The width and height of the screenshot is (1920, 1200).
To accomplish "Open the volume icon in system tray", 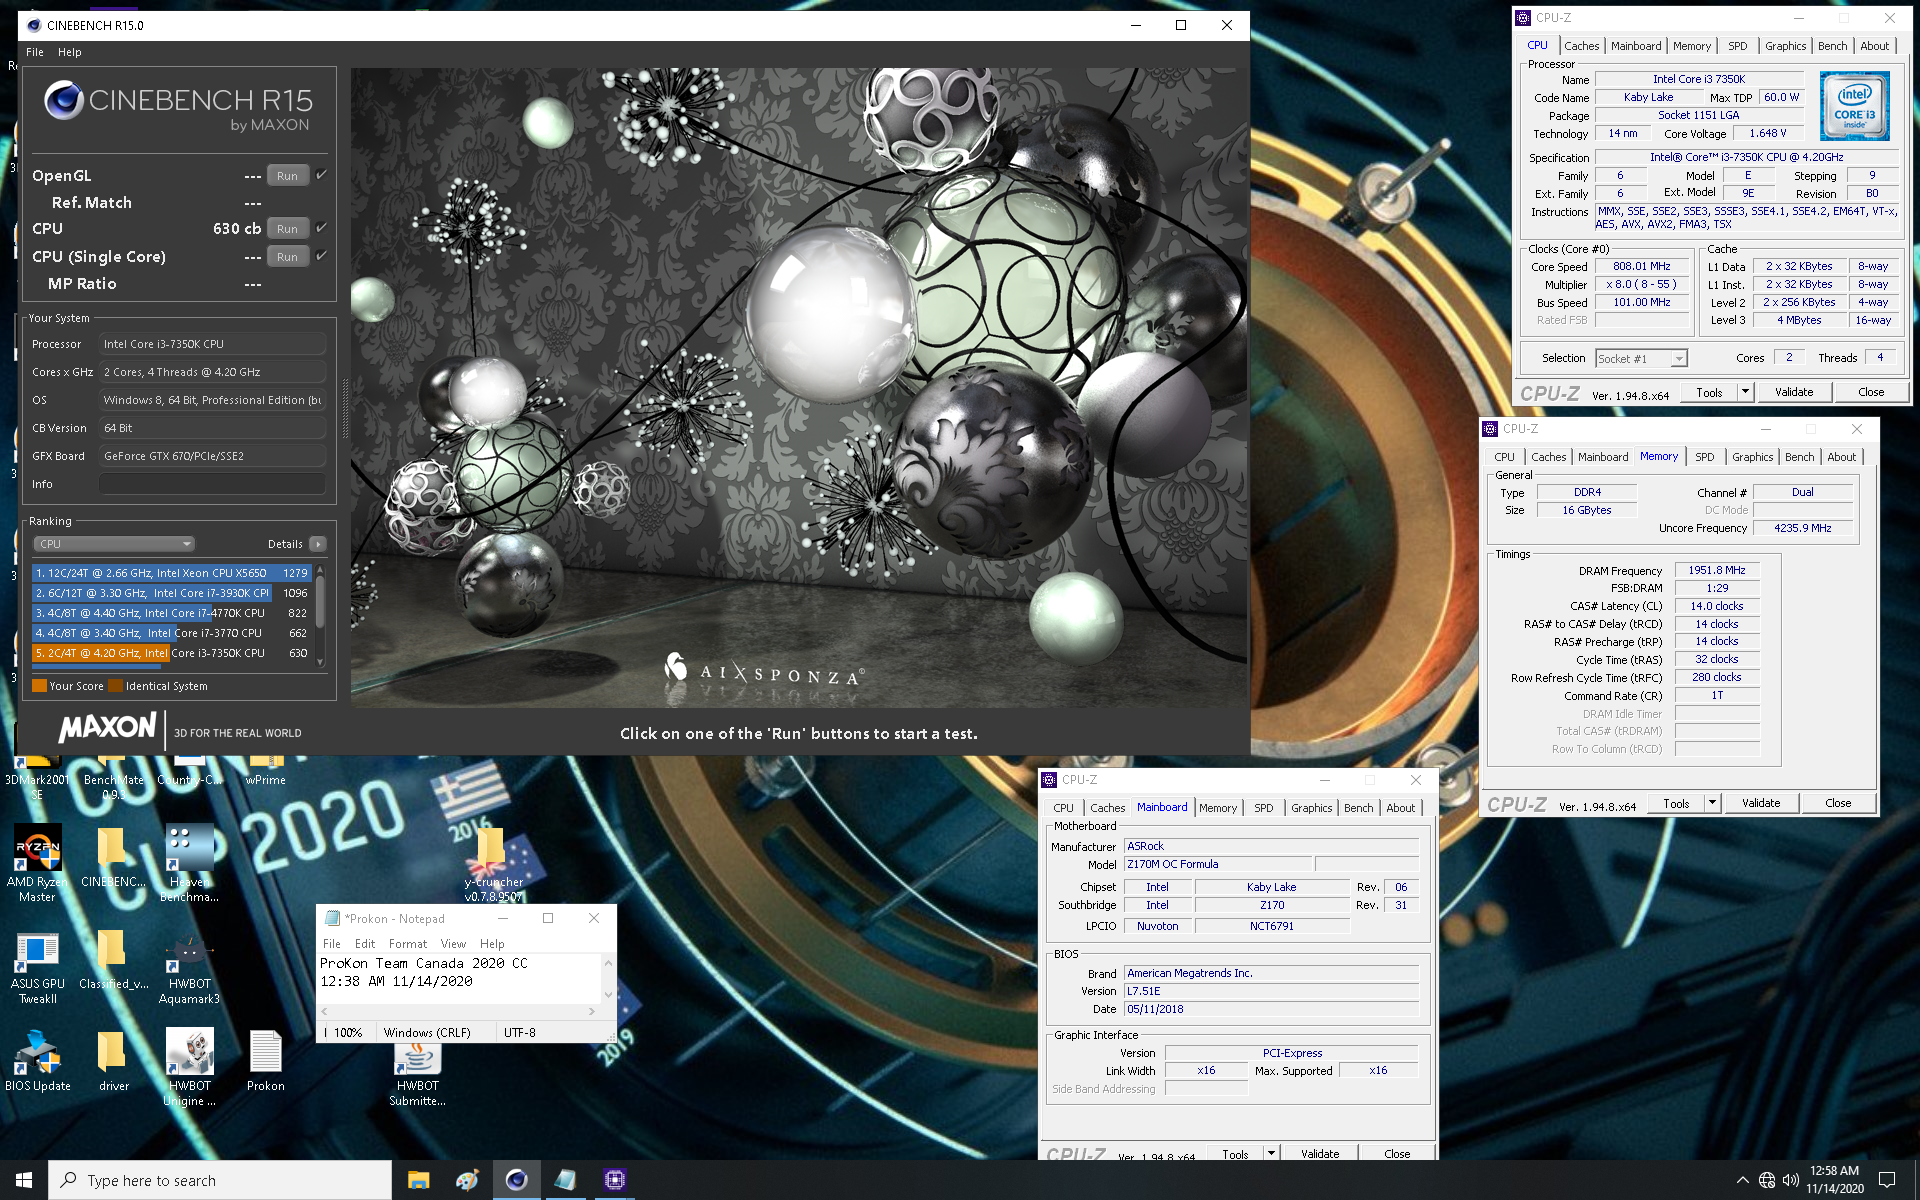I will coord(1791,1180).
